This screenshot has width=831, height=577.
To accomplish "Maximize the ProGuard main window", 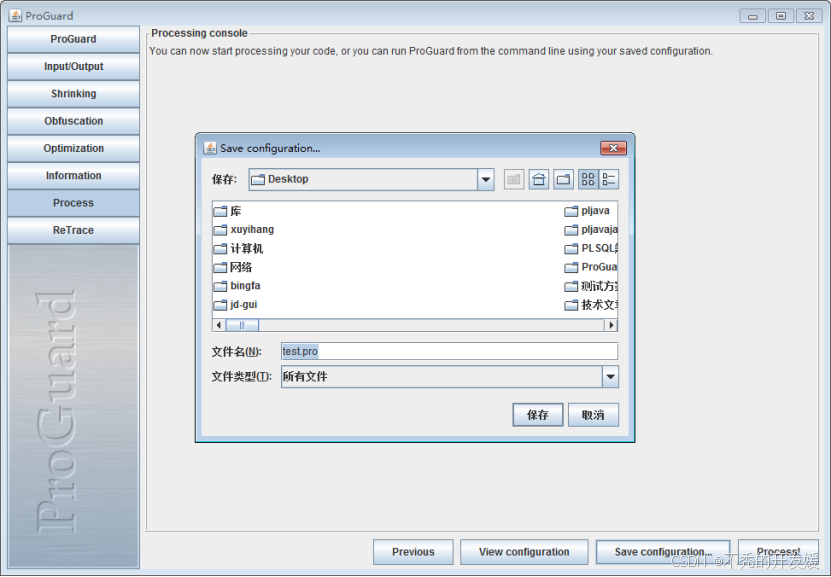I will click(781, 16).
